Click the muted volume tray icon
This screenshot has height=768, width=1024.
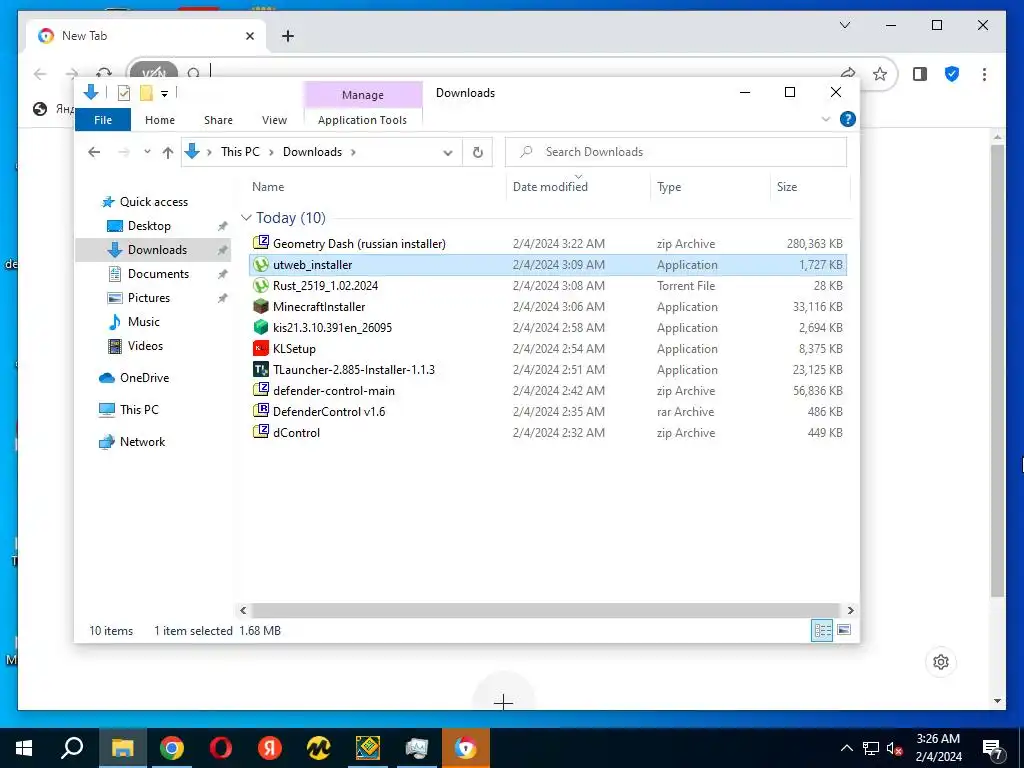[893, 748]
